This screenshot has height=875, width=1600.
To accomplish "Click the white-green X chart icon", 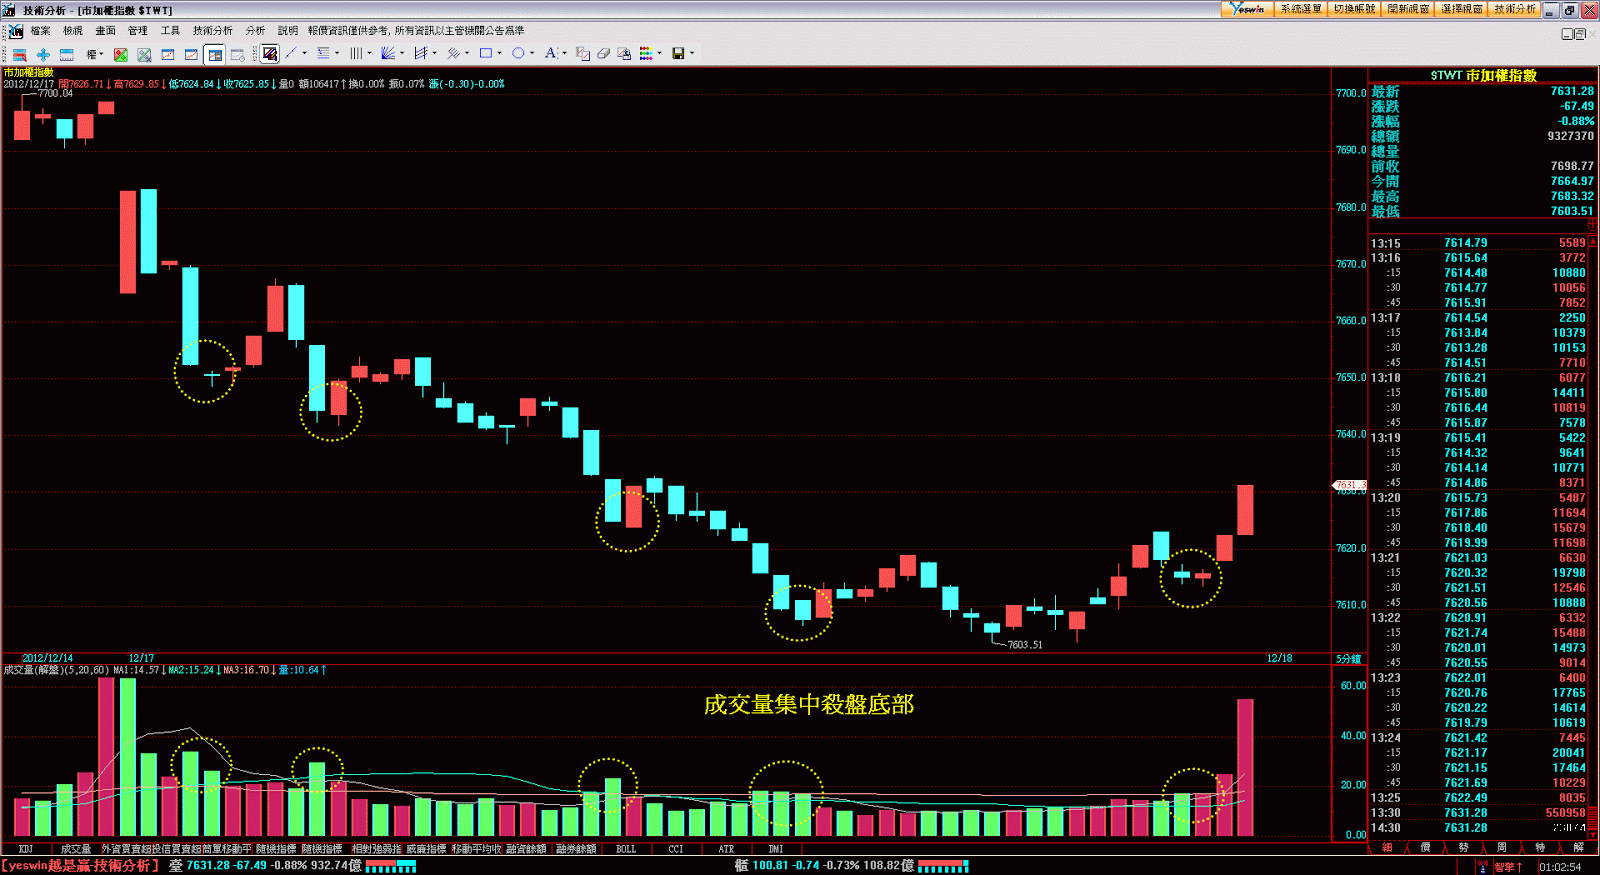I will pyautogui.click(x=144, y=54).
